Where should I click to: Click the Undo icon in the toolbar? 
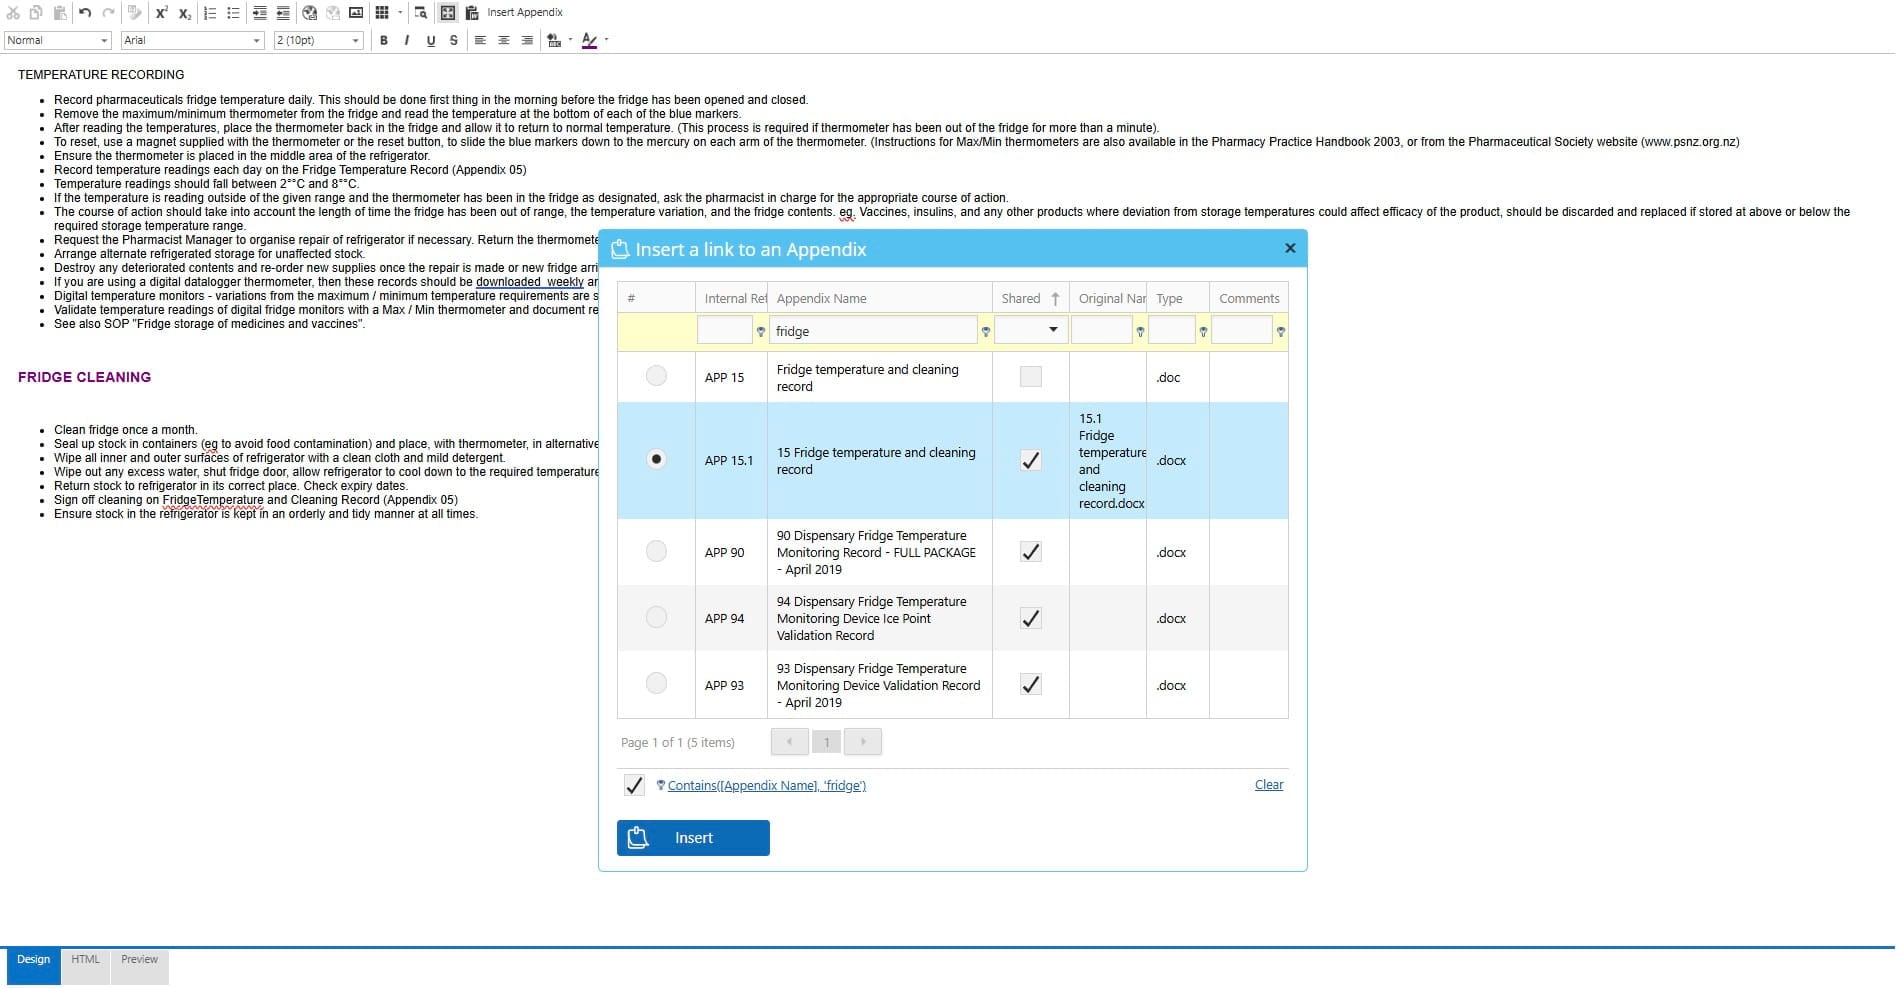[x=85, y=13]
